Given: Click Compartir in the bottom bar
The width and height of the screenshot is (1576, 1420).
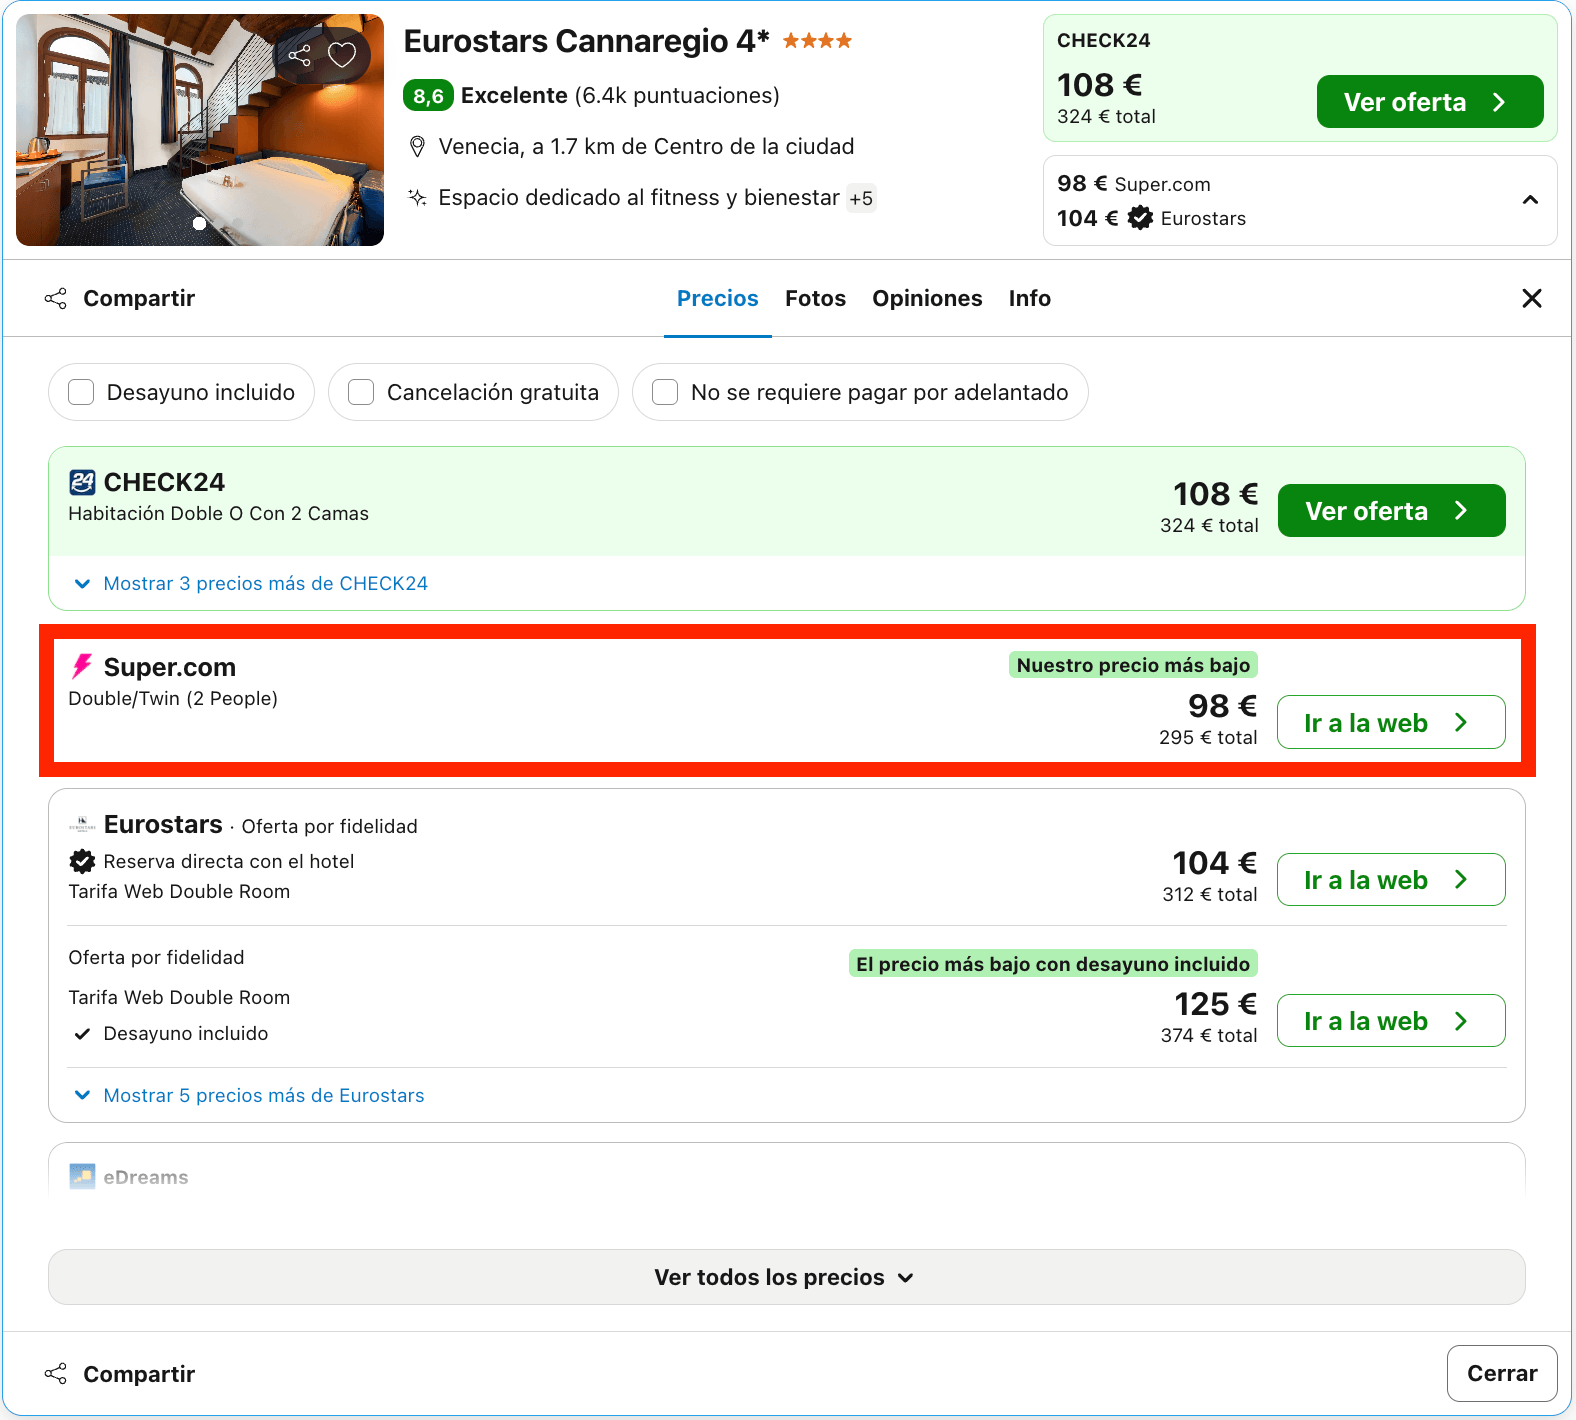Looking at the screenshot, I should point(120,1374).
